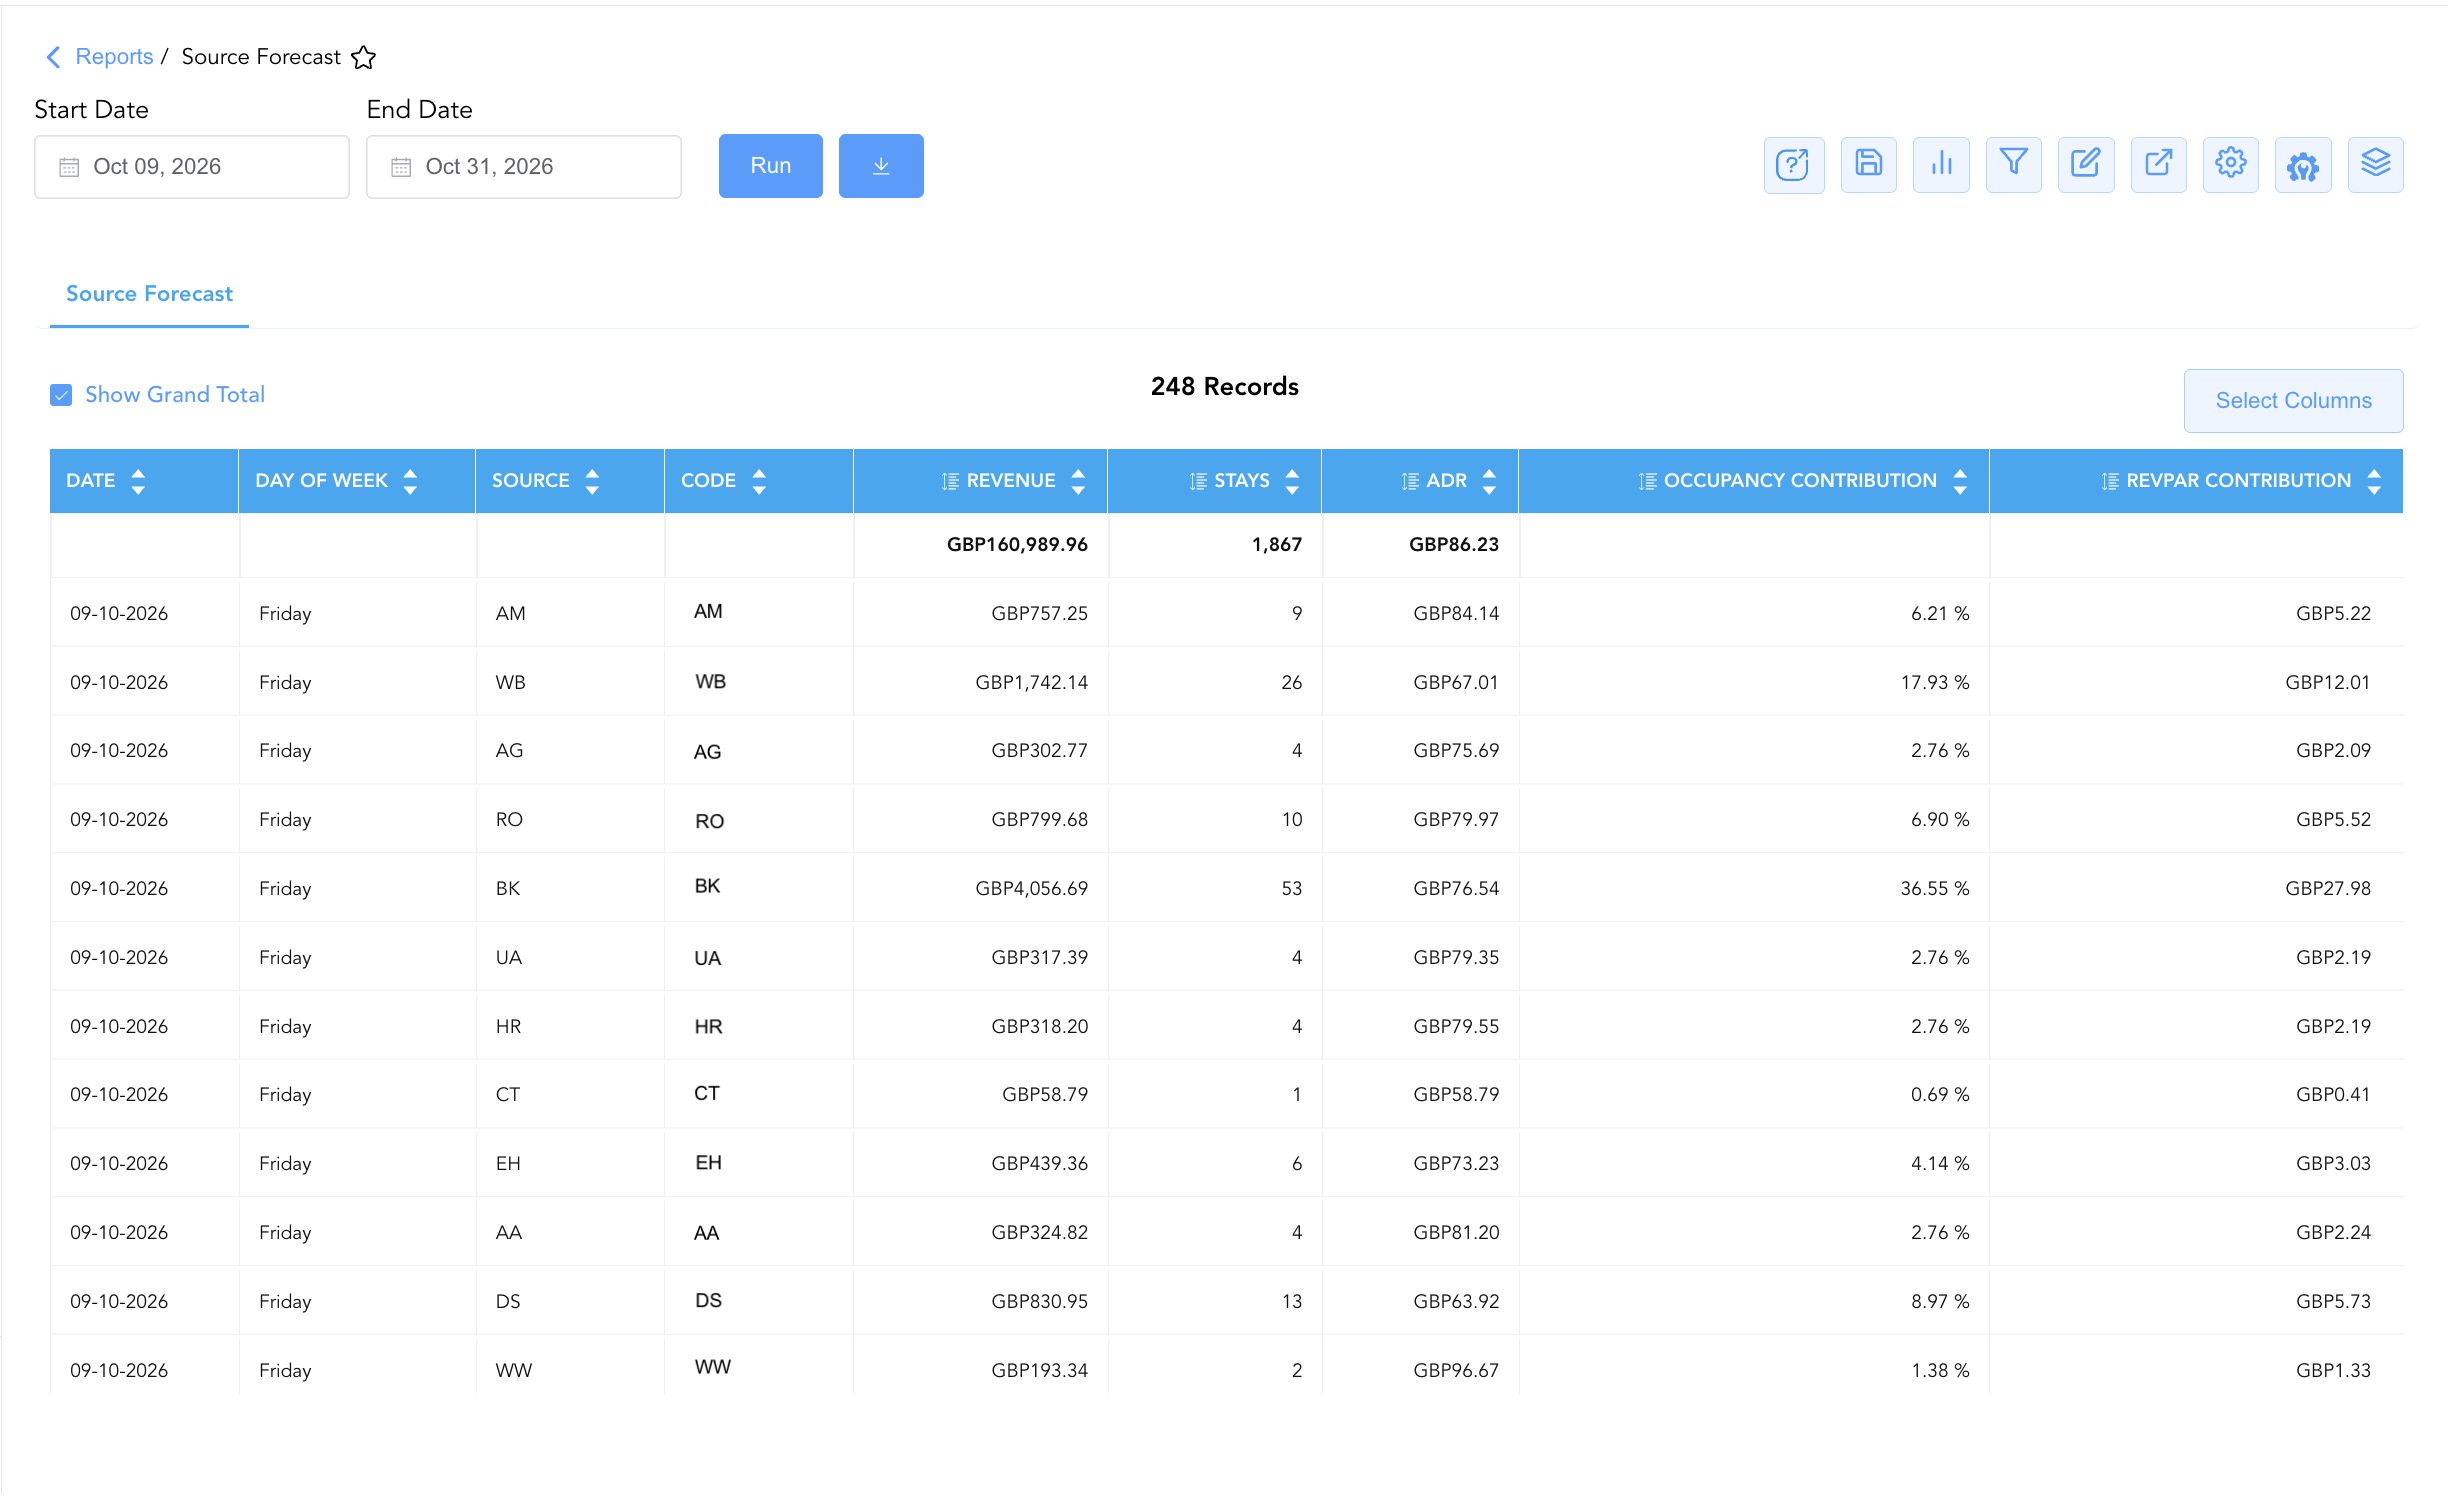2448x1496 pixels.
Task: Click the download arrow button
Action: click(881, 166)
